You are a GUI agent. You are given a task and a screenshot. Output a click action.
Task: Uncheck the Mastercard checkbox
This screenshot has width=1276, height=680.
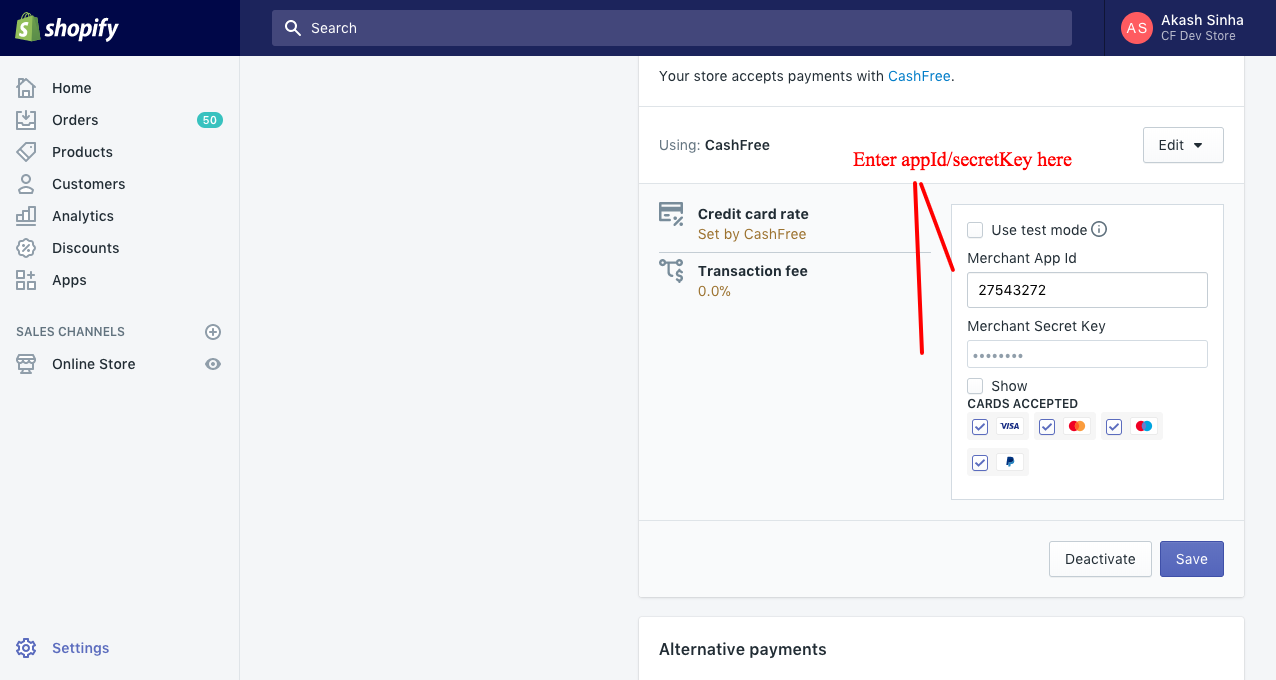pos(1047,427)
